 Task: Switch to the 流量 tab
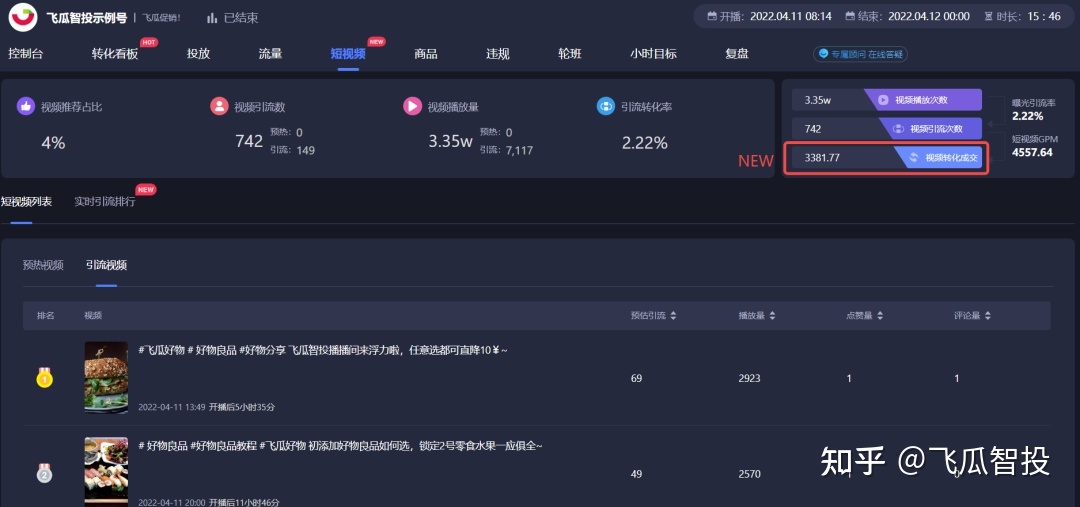pos(270,54)
